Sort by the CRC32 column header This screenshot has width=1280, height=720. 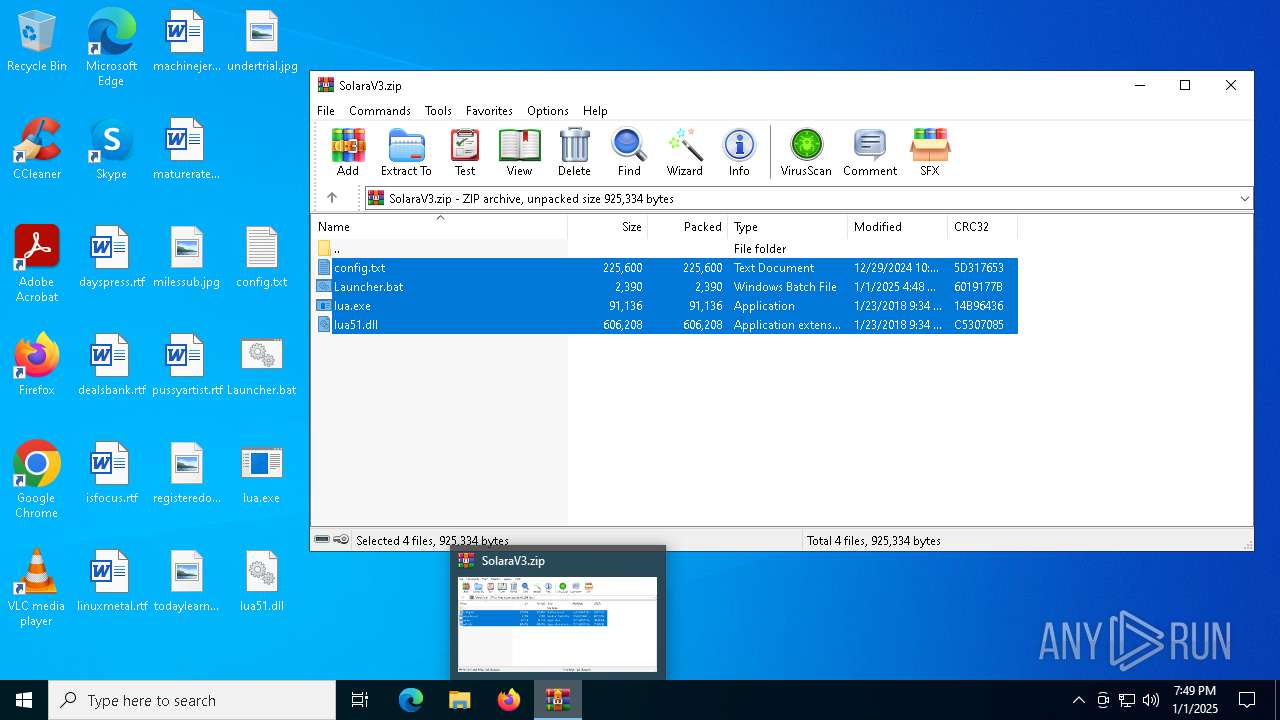(983, 227)
